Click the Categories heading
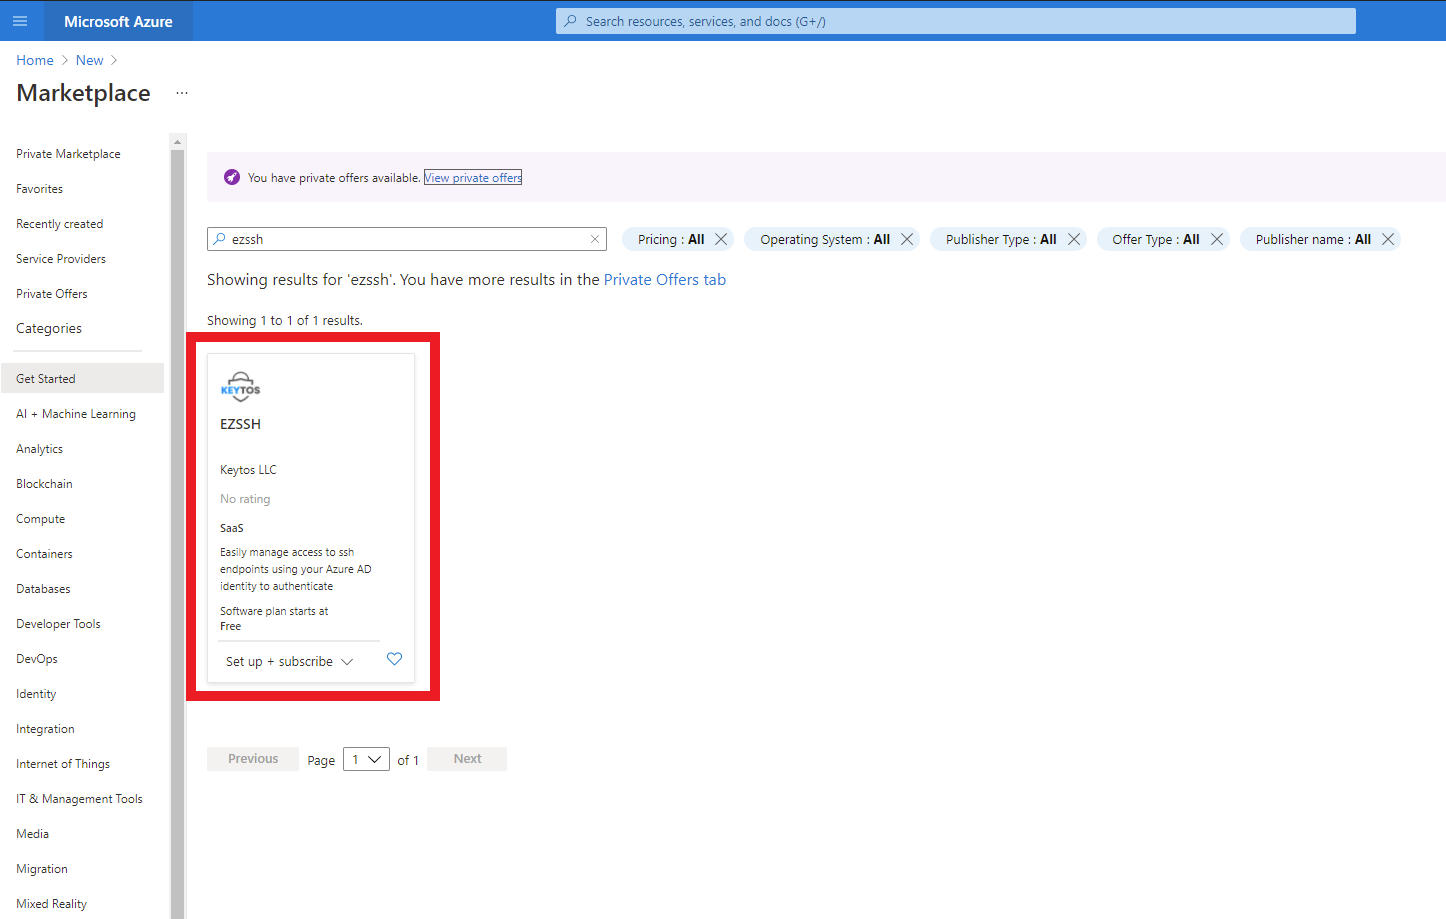This screenshot has width=1446, height=919. 49,329
